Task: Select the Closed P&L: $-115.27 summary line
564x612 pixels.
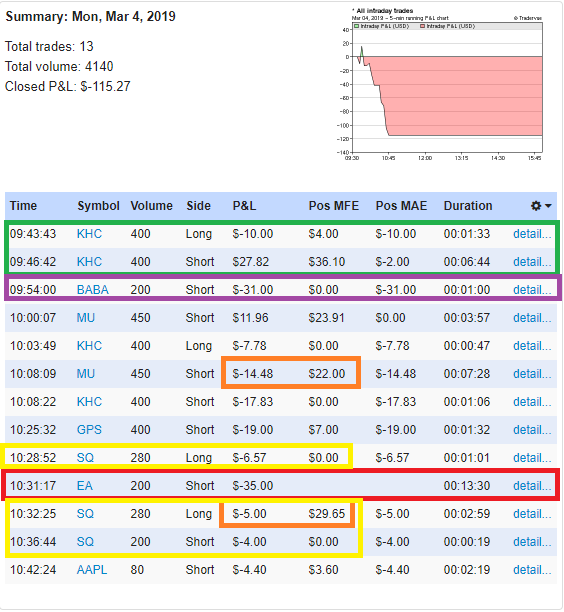Action: click(x=68, y=86)
